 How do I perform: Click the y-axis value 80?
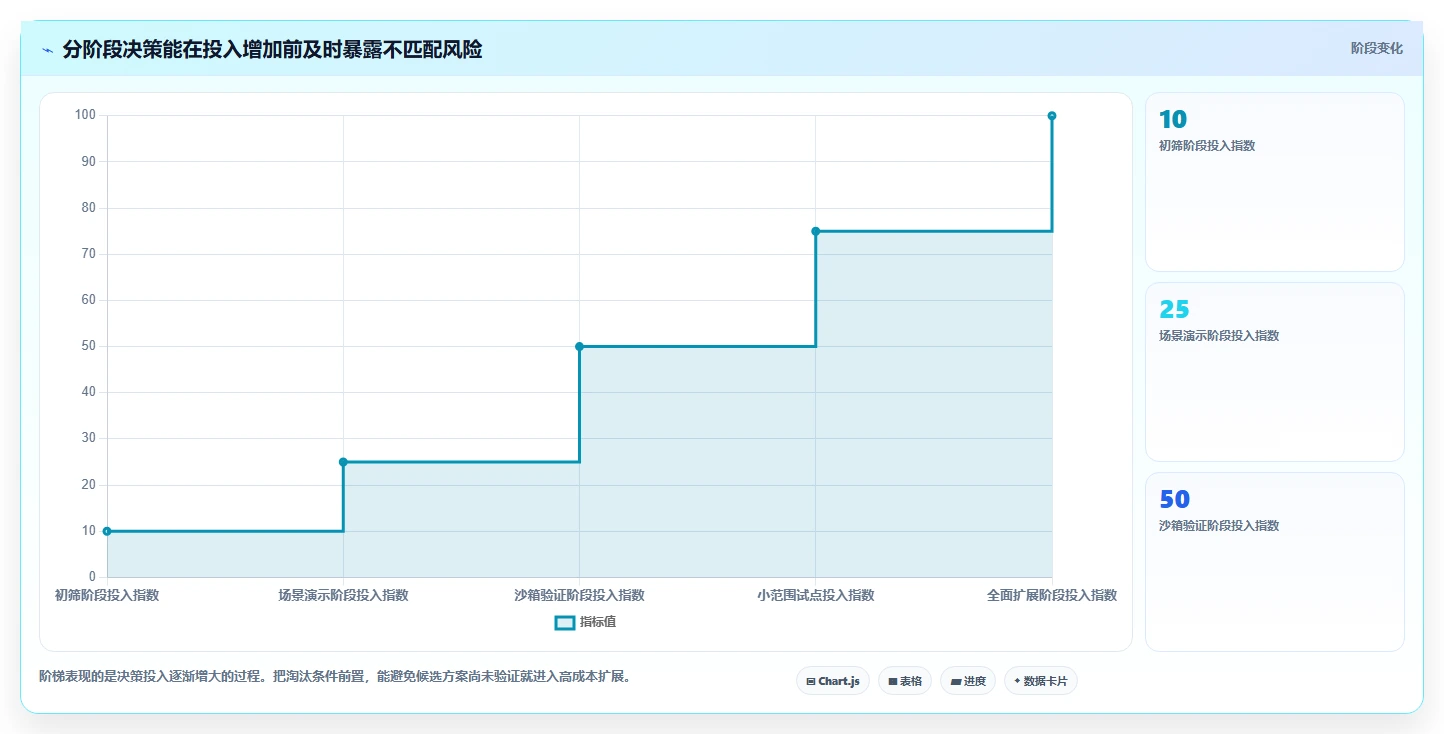point(88,208)
